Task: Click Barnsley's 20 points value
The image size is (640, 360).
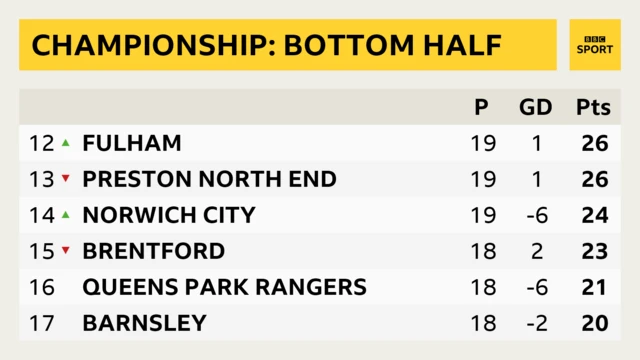Action: [x=595, y=323]
